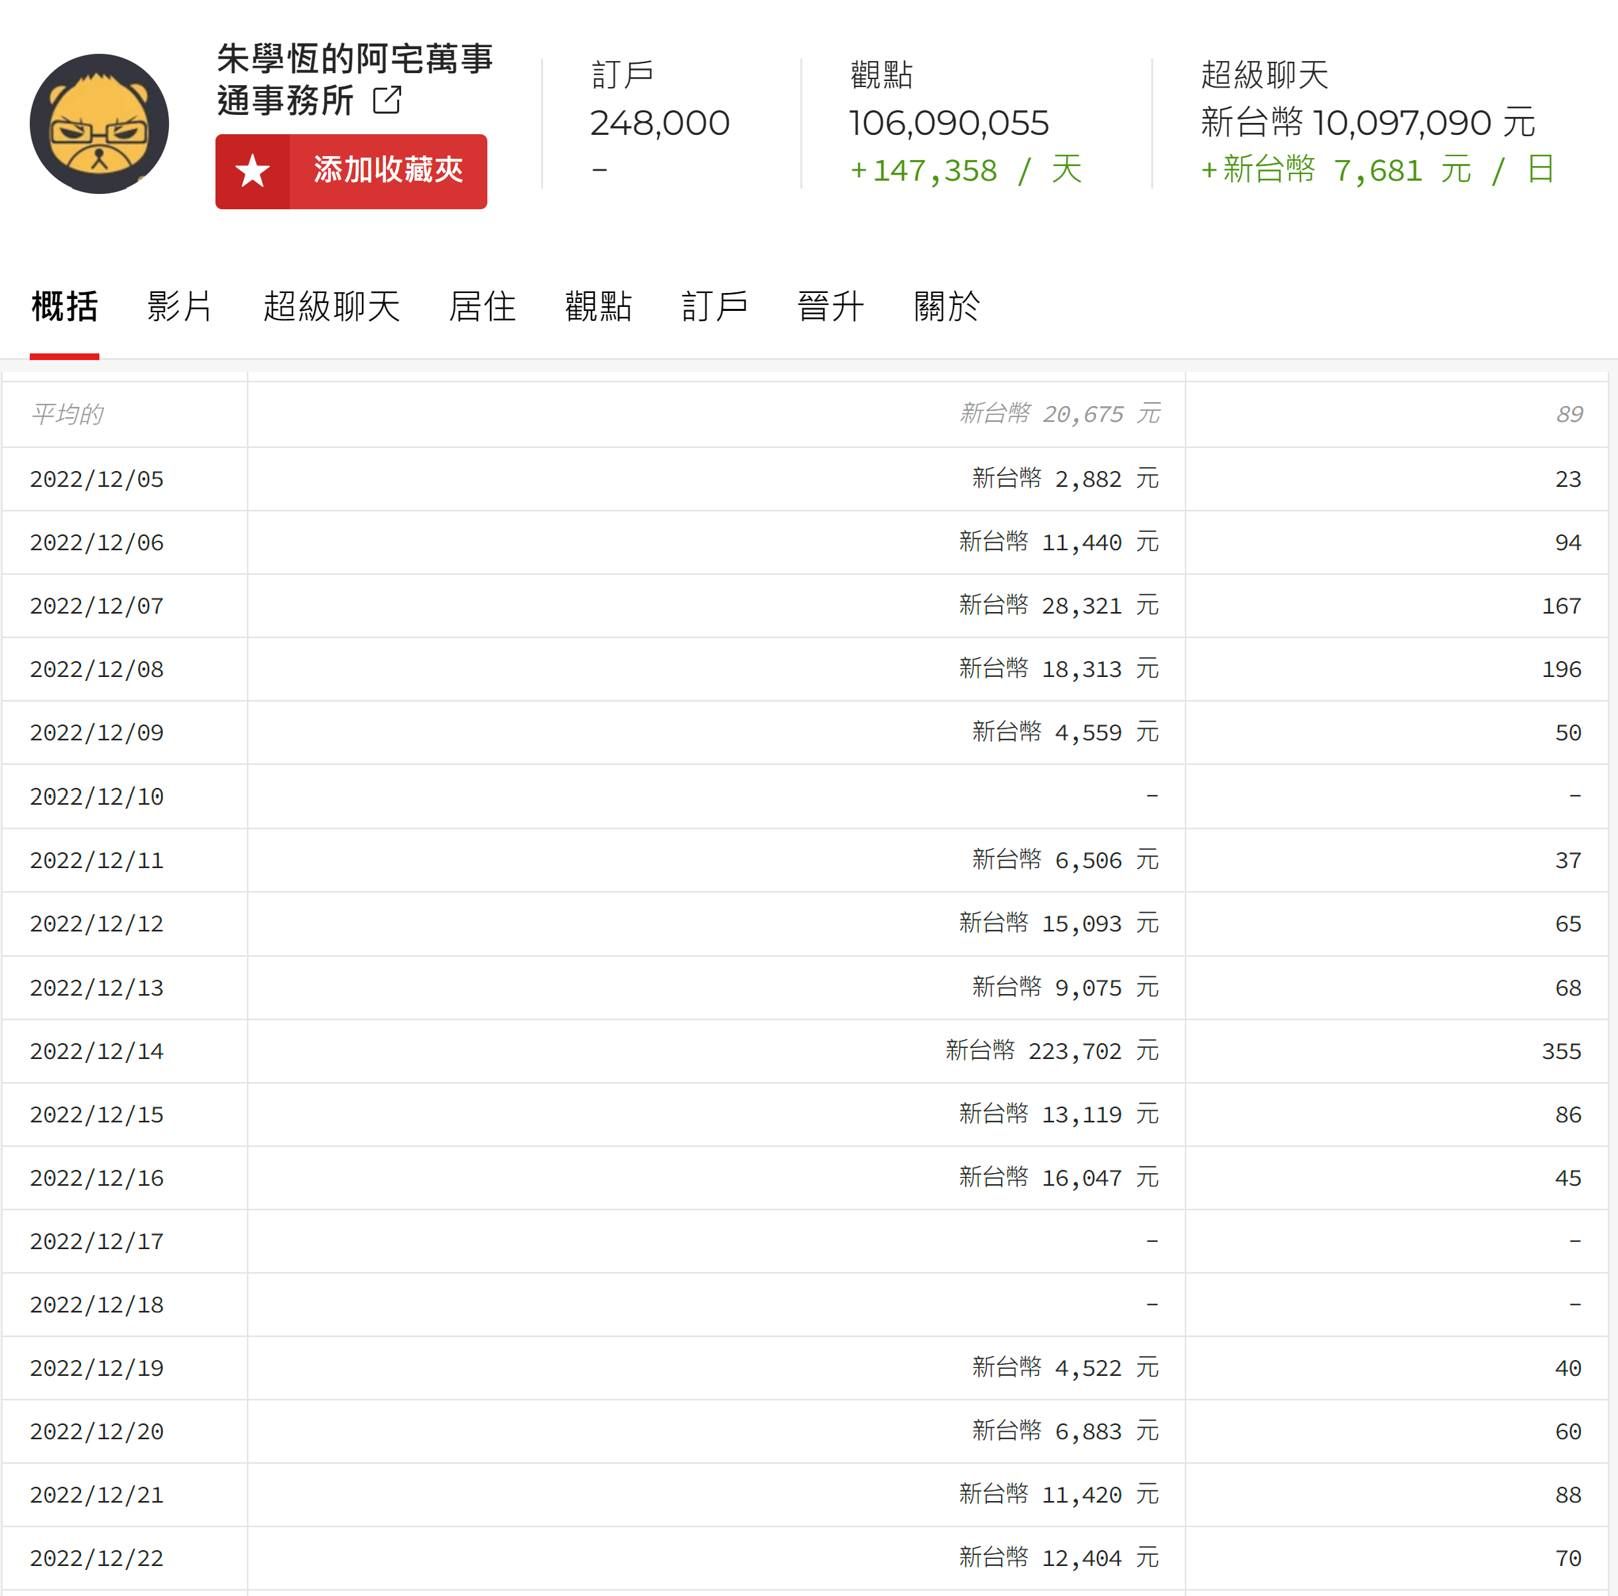1618x1596 pixels.
Task: Switch to the 影片 tab
Action: point(180,306)
